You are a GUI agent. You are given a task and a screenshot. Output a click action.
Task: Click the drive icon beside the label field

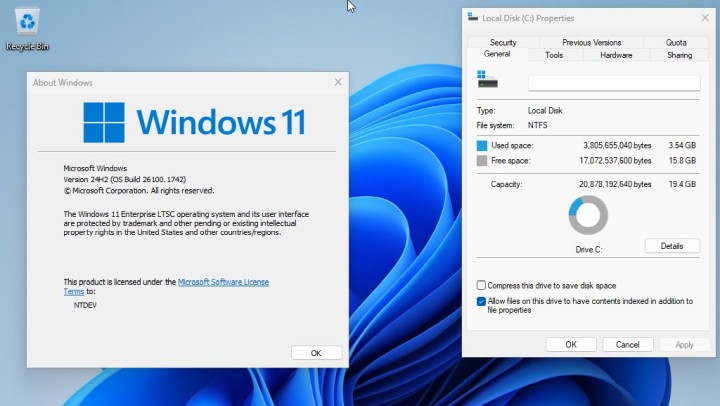[x=487, y=81]
